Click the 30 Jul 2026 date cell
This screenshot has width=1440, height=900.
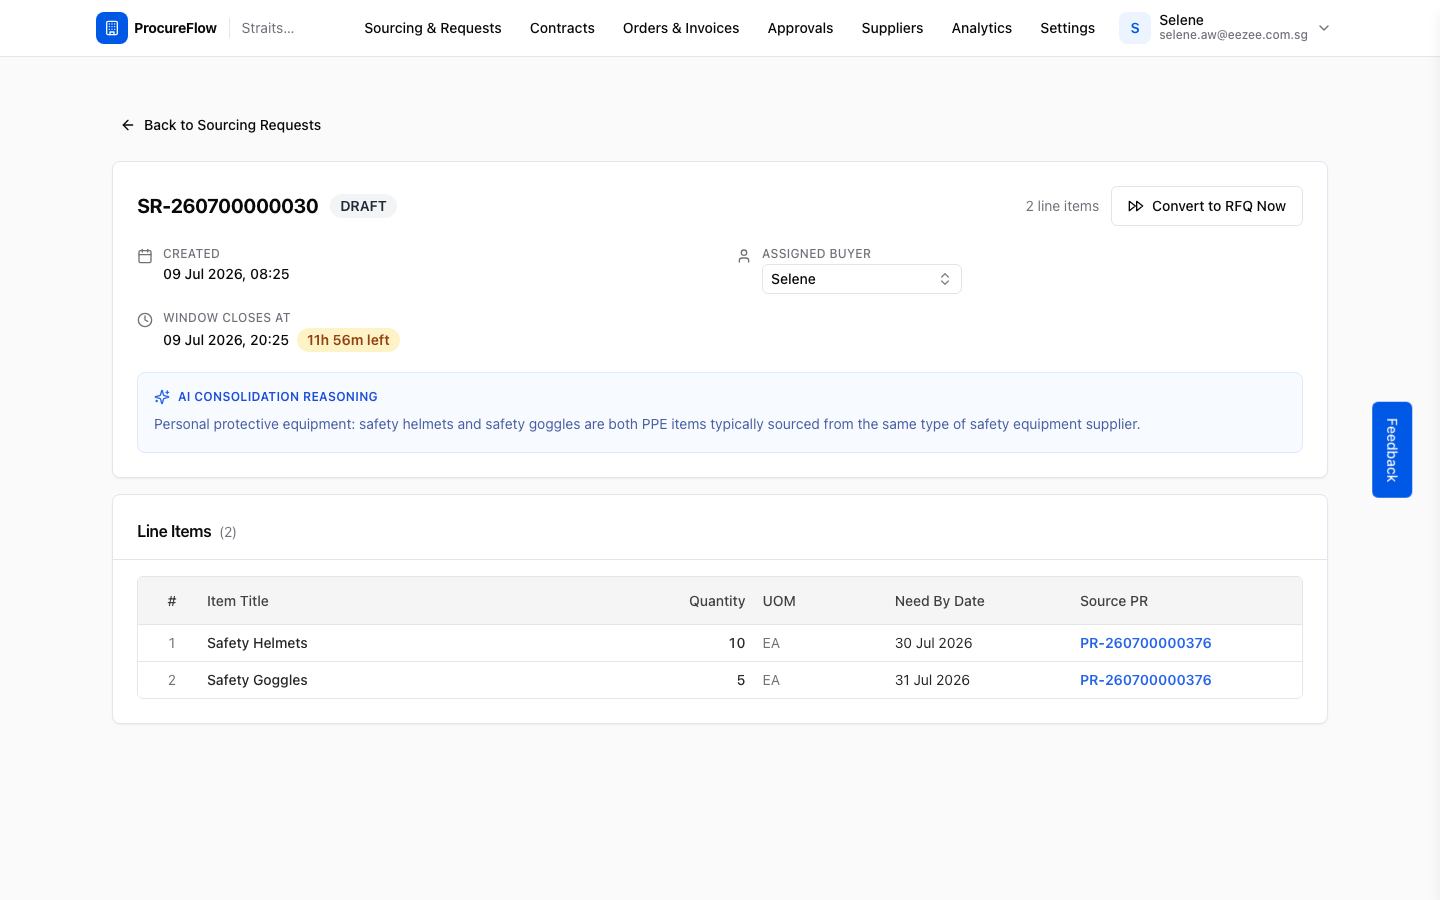click(x=934, y=643)
